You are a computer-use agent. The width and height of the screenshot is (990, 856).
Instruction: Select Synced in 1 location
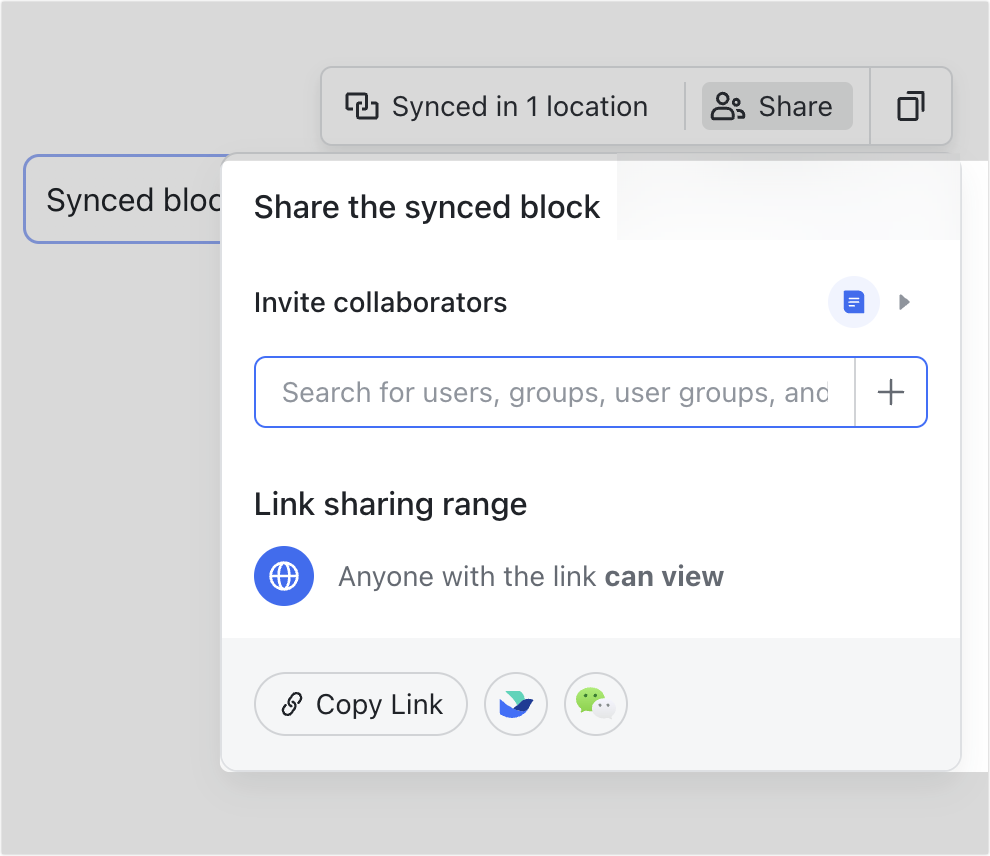tap(500, 106)
